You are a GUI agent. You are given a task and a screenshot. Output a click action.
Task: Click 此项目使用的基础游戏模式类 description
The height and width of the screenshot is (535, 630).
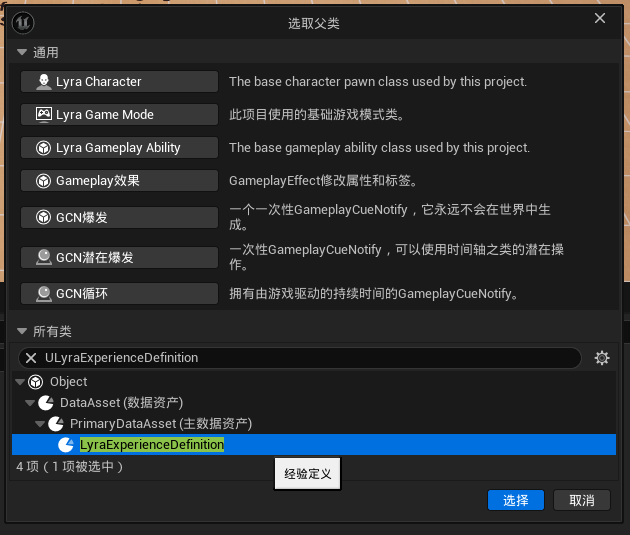[x=317, y=114]
